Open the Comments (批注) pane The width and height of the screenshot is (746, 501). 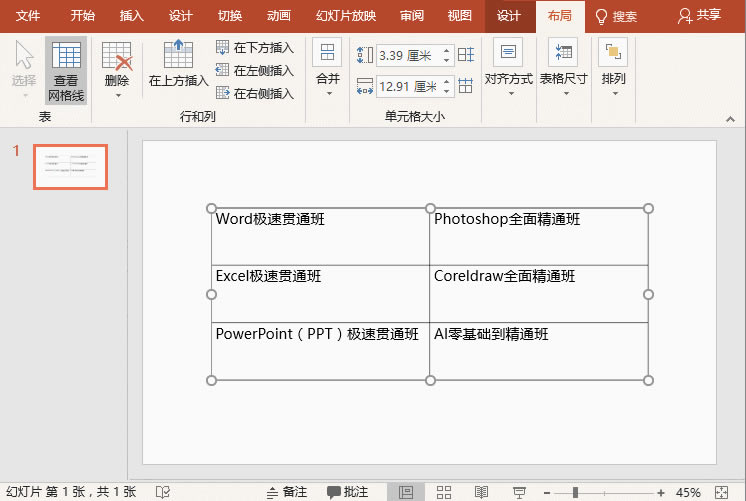click(x=348, y=492)
